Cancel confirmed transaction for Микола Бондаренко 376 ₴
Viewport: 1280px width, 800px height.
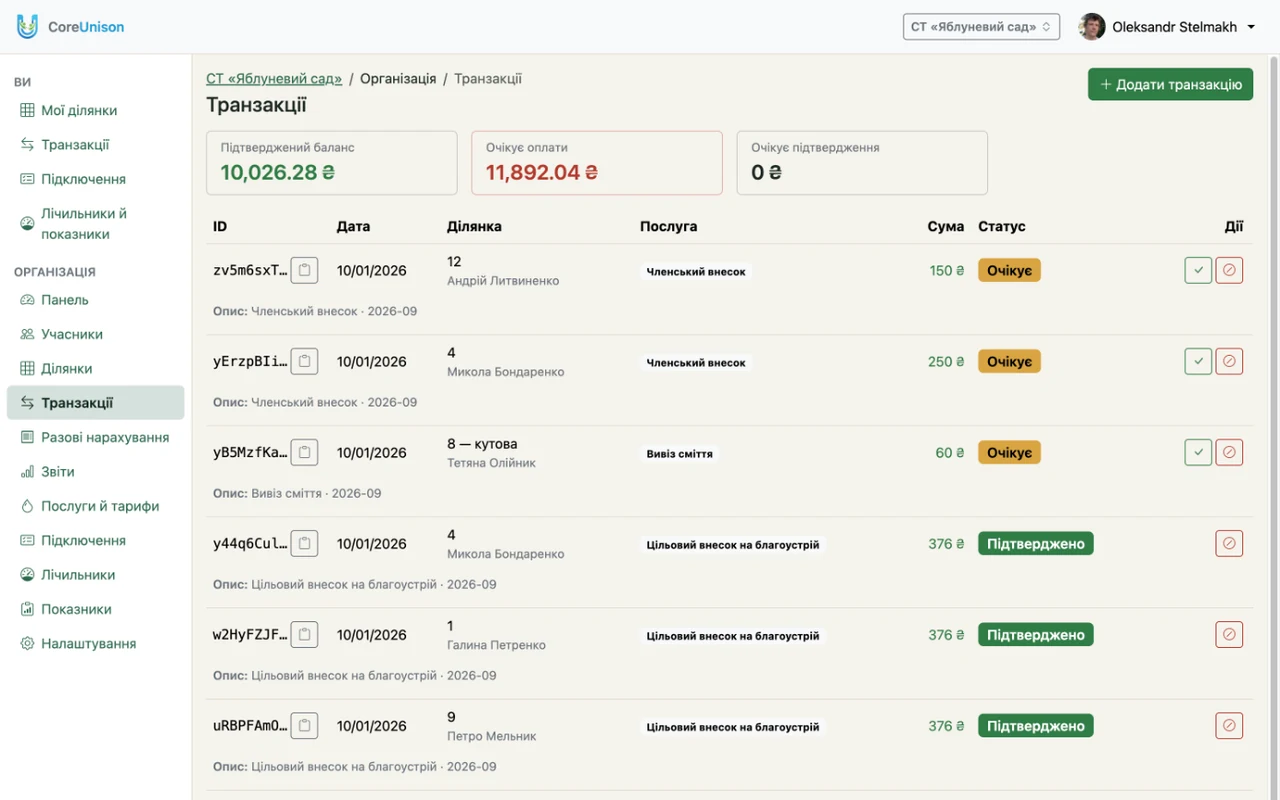point(1229,543)
